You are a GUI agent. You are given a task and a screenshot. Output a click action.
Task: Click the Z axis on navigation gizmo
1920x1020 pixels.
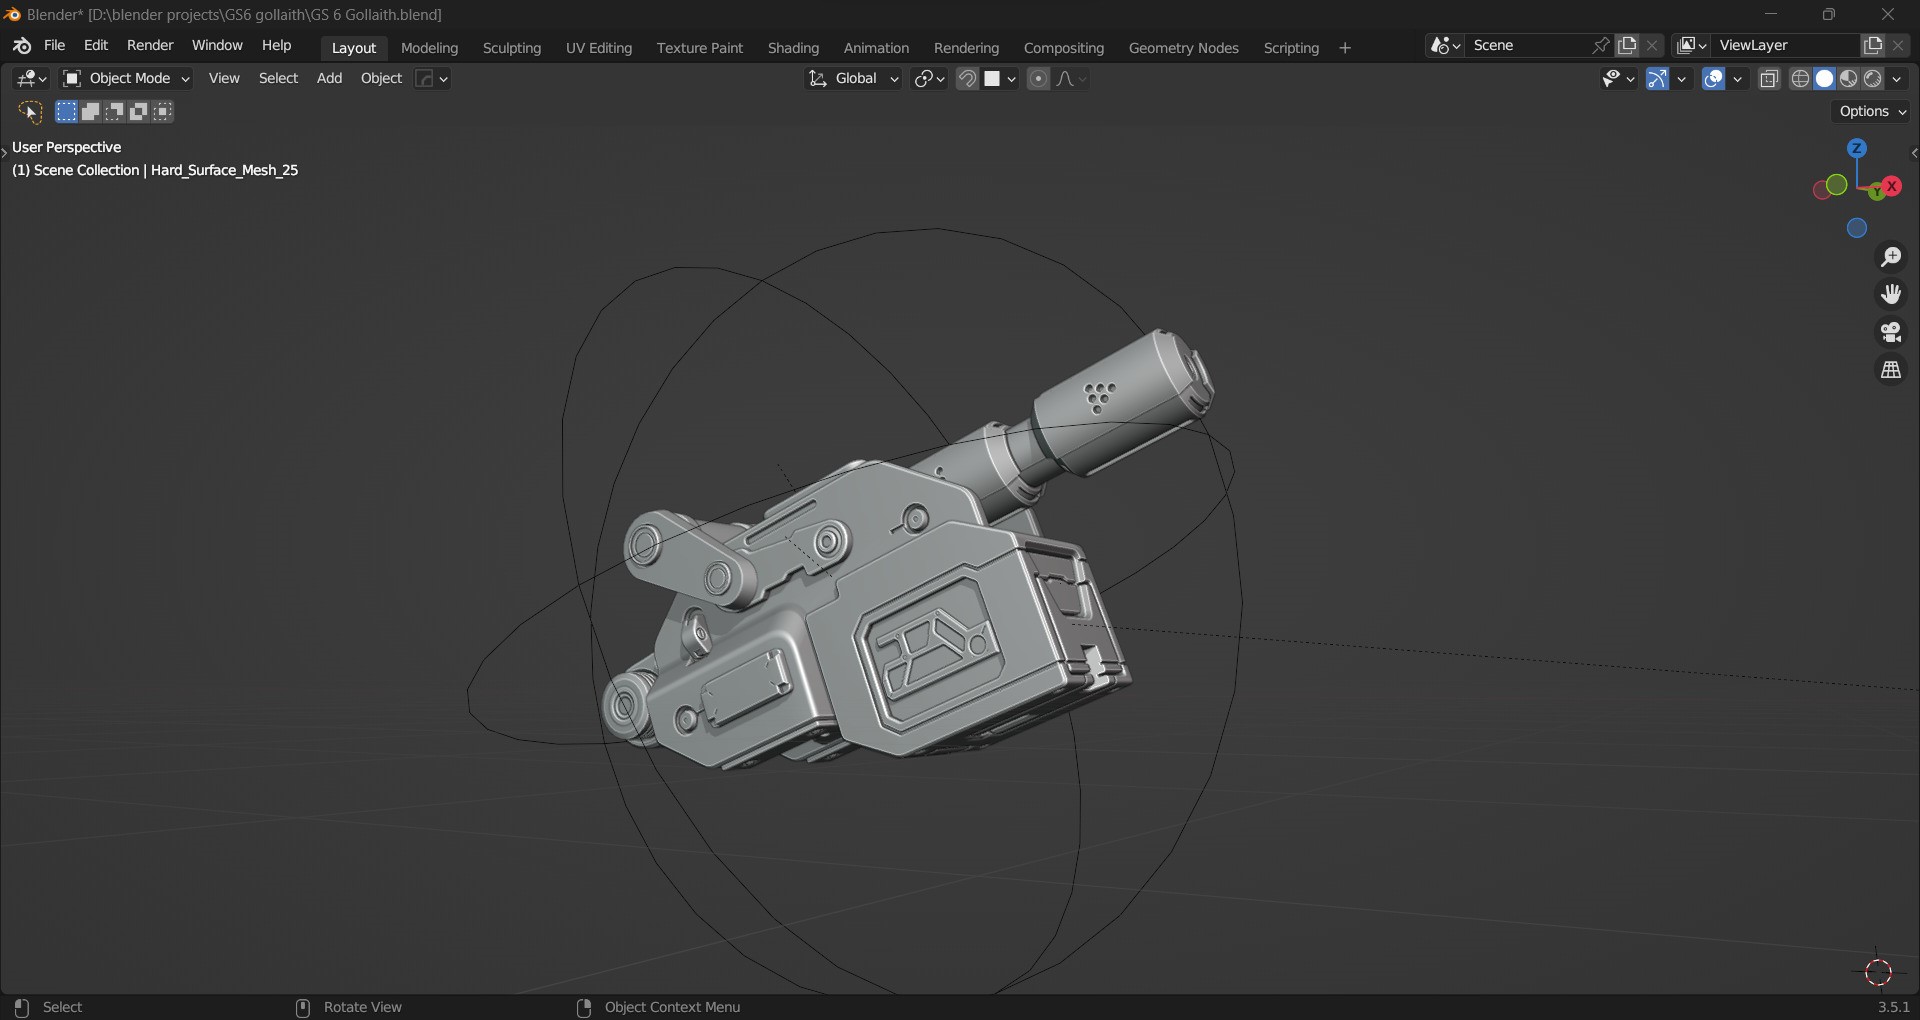point(1857,149)
